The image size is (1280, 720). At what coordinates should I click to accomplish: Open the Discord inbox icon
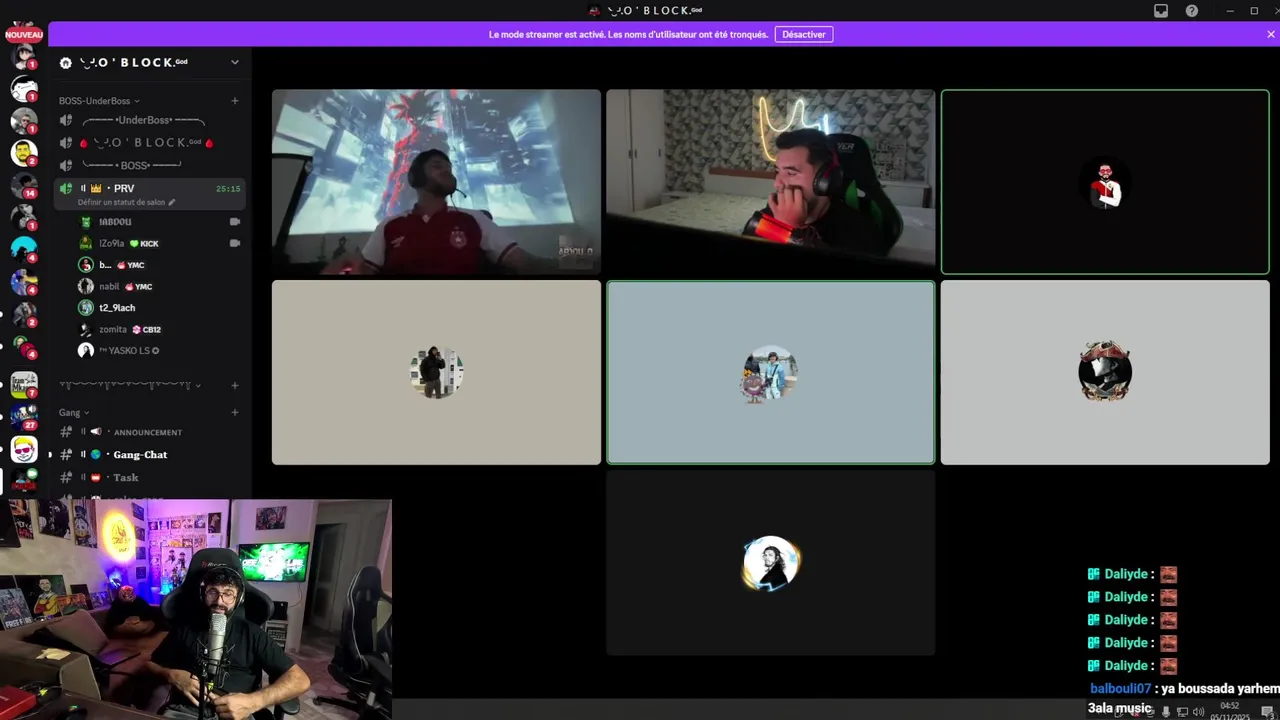[1161, 11]
